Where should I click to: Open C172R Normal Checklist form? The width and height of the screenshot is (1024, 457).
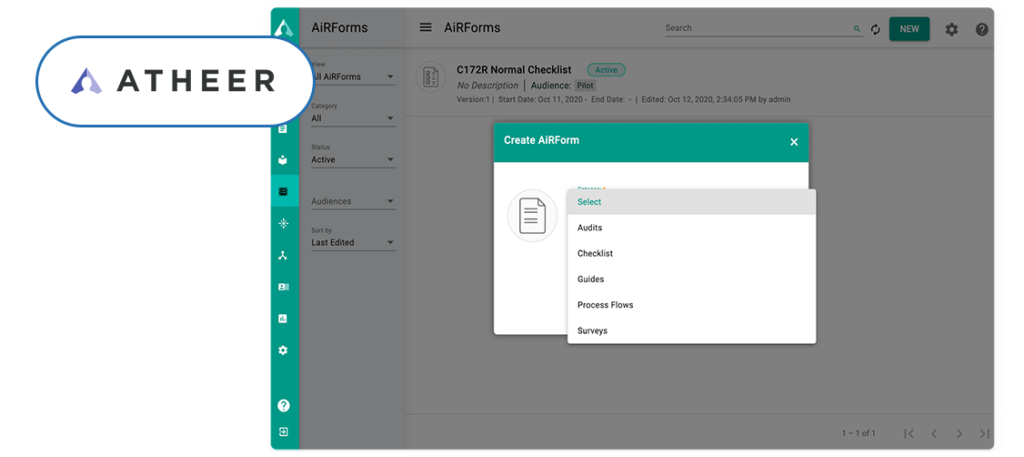pyautogui.click(x=514, y=70)
